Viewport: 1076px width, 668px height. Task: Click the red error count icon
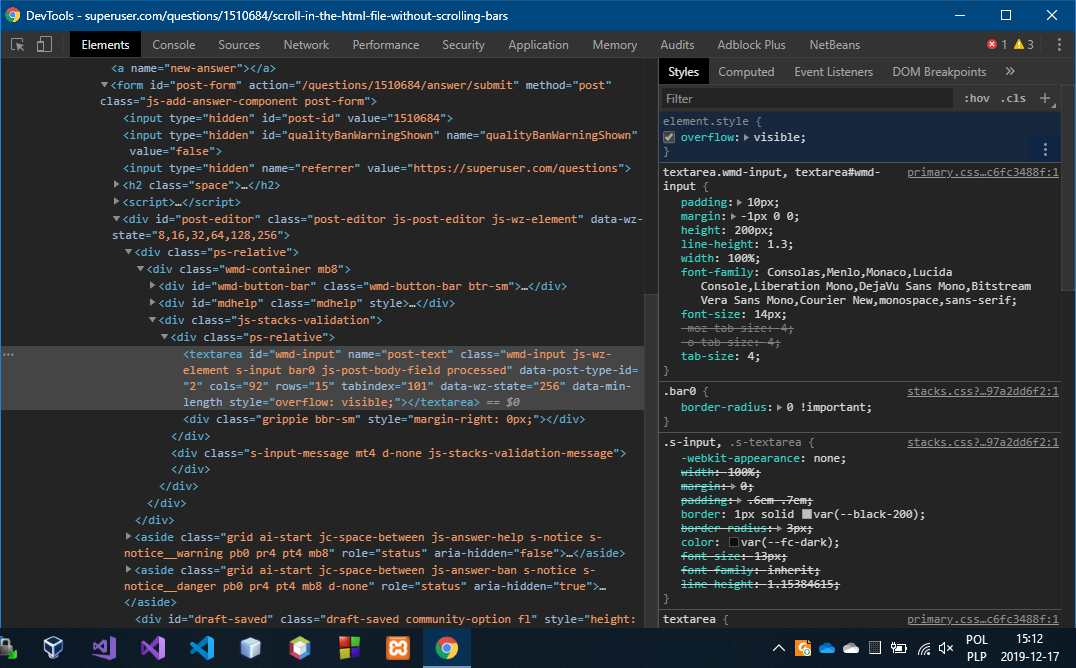[992, 45]
